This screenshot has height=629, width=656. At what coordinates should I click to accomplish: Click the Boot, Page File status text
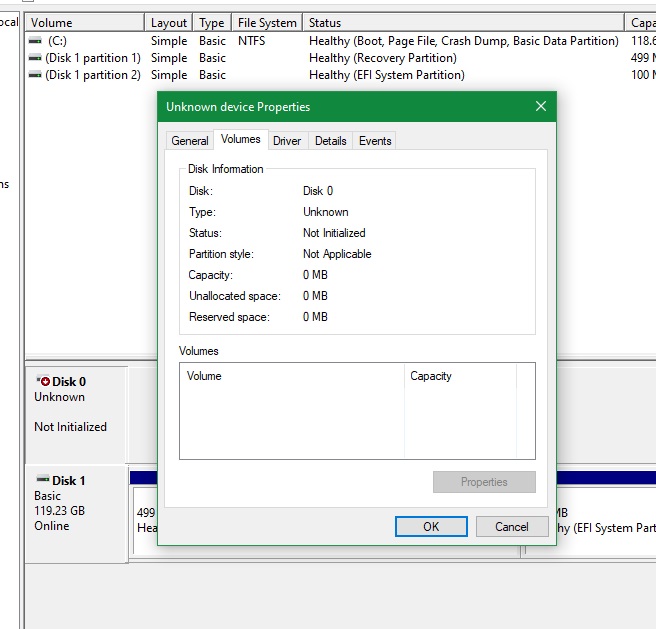click(464, 41)
